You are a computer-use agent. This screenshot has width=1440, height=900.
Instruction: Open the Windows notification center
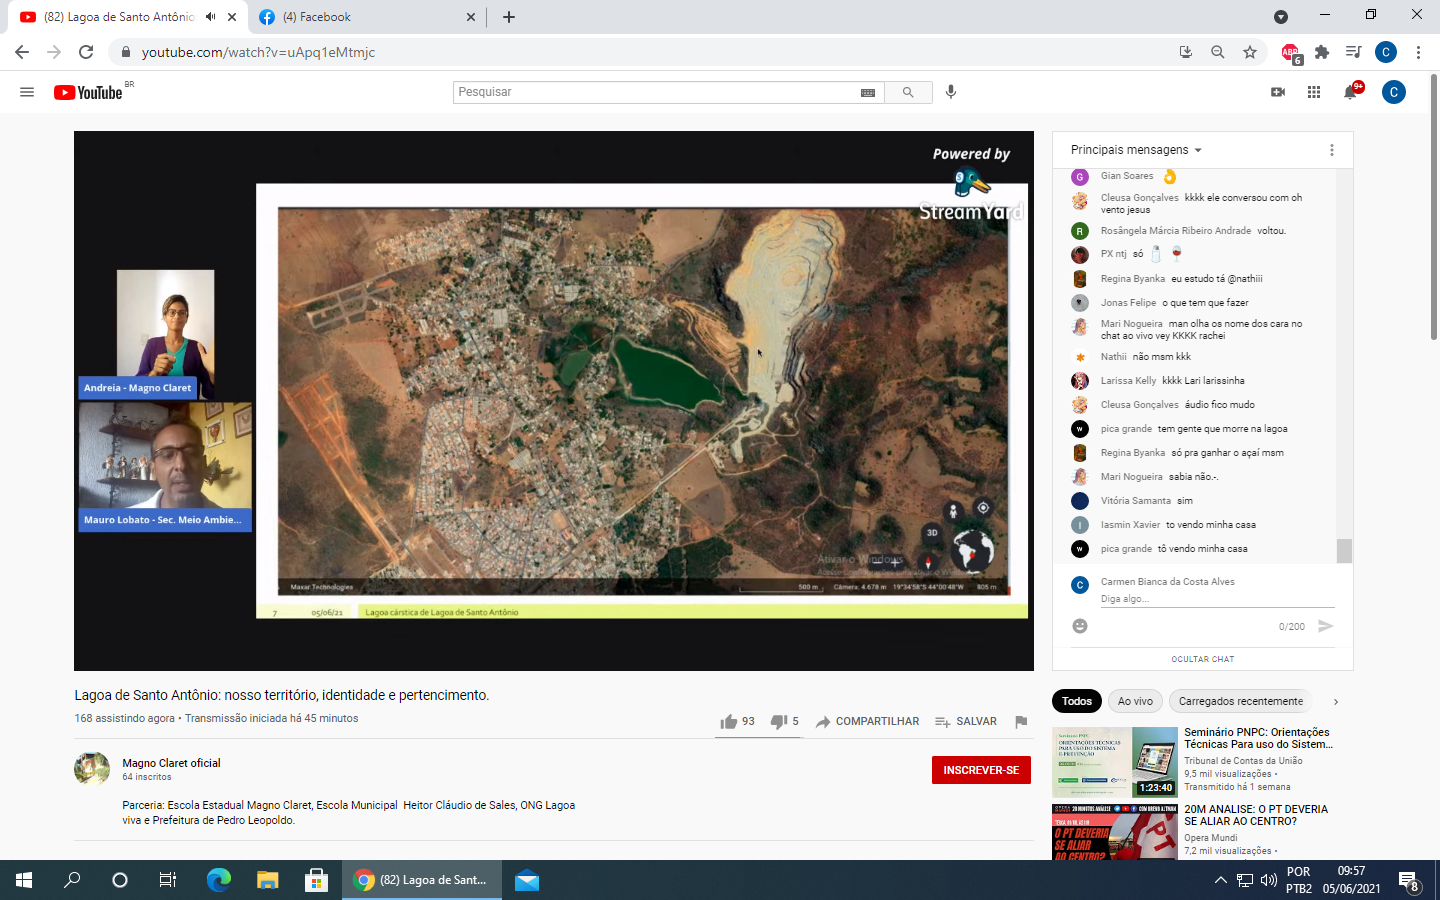click(x=1409, y=881)
